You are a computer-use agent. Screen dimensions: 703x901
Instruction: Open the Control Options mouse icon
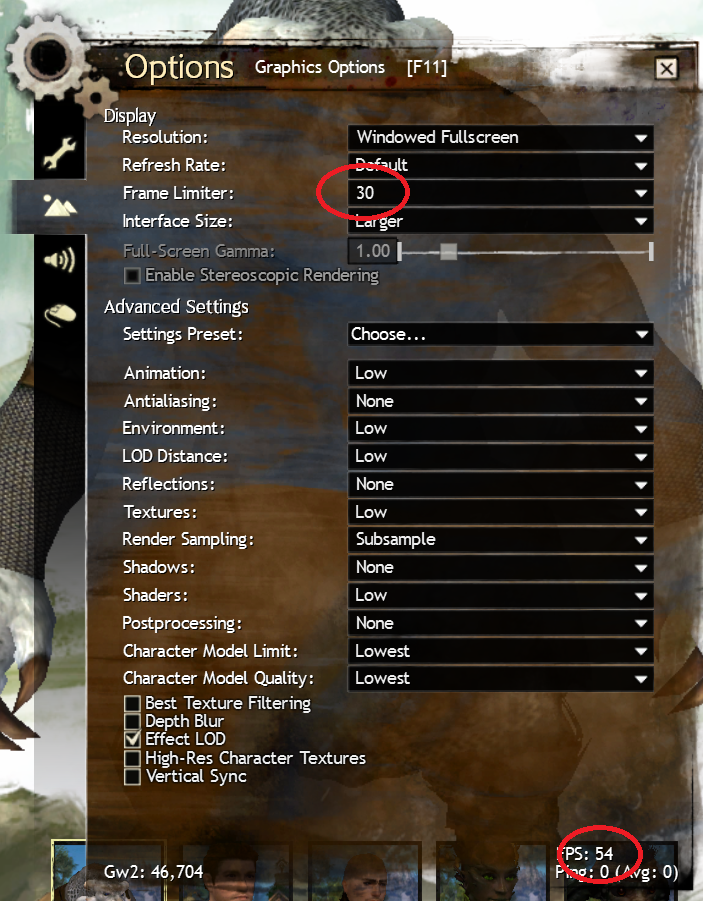60,314
